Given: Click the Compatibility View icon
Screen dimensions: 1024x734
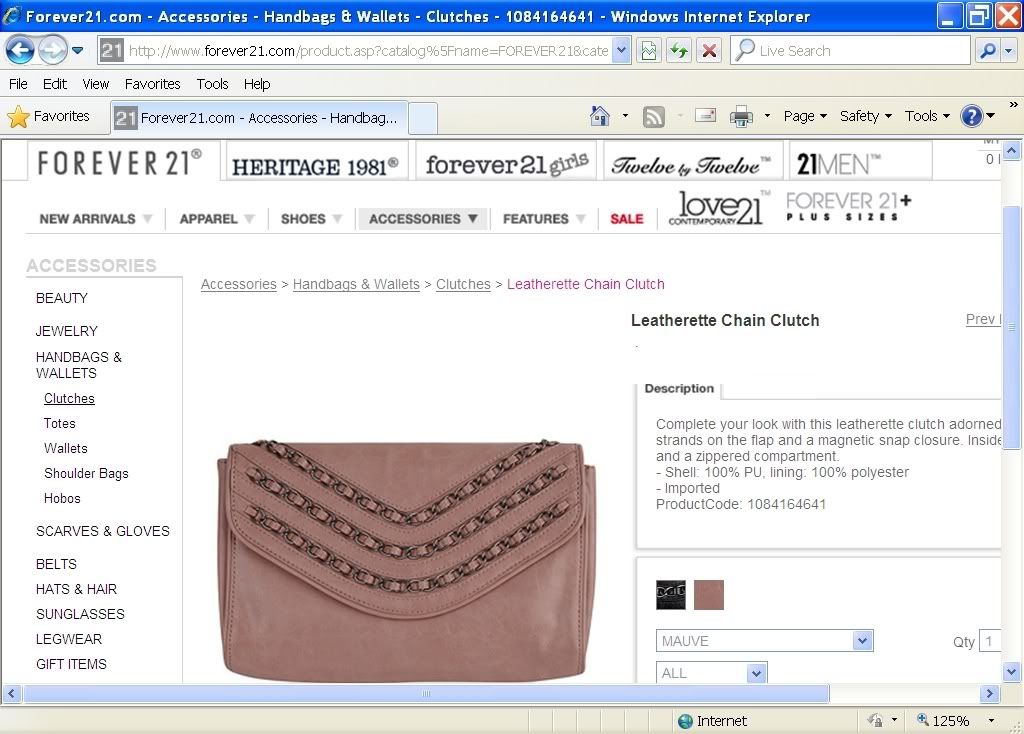Looking at the screenshot, I should pyautogui.click(x=649, y=50).
